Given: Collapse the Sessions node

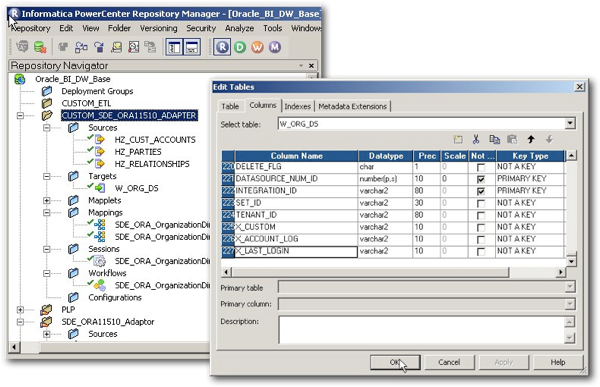Looking at the screenshot, I should click(47, 249).
